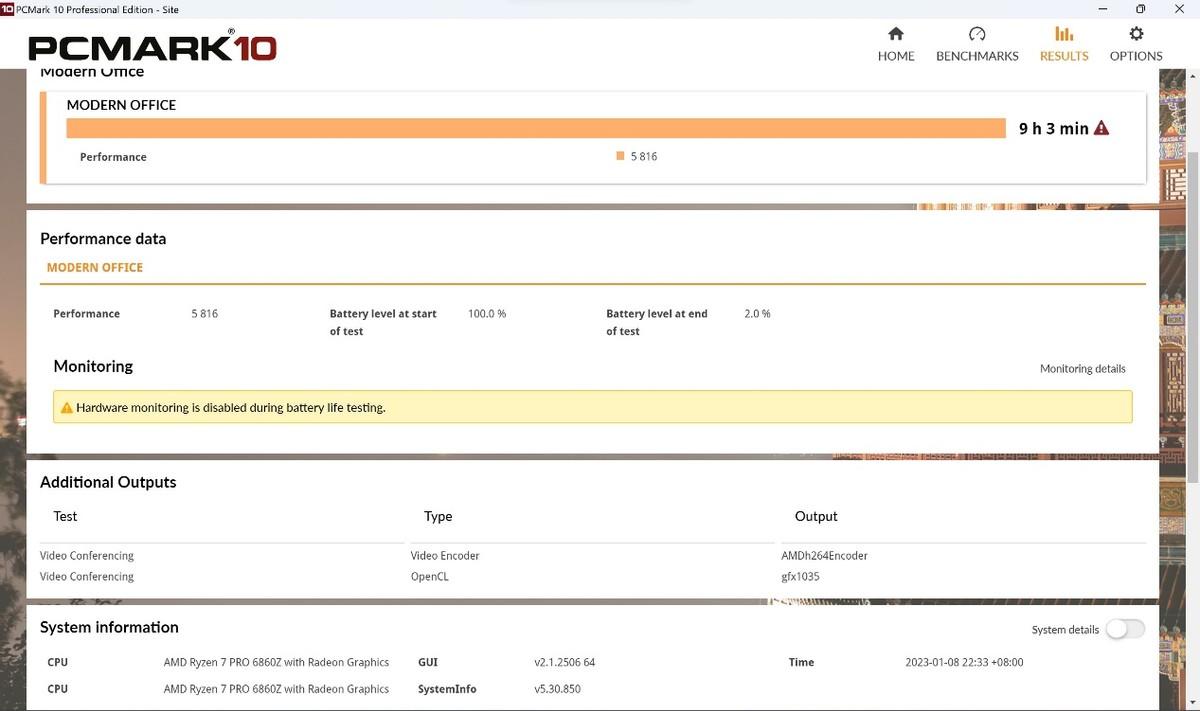Click the Performance data heading
Image resolution: width=1200 pixels, height=711 pixels.
[103, 239]
